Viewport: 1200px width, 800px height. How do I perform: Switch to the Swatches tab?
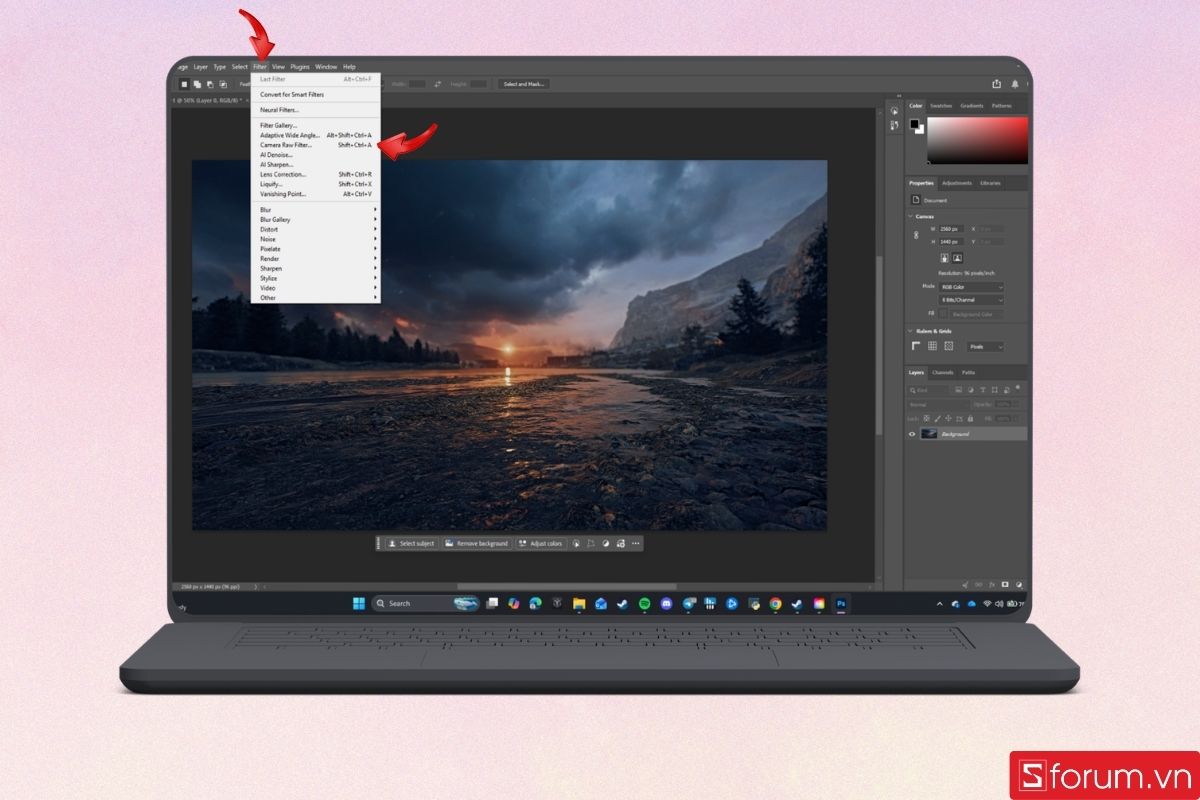[x=941, y=106]
